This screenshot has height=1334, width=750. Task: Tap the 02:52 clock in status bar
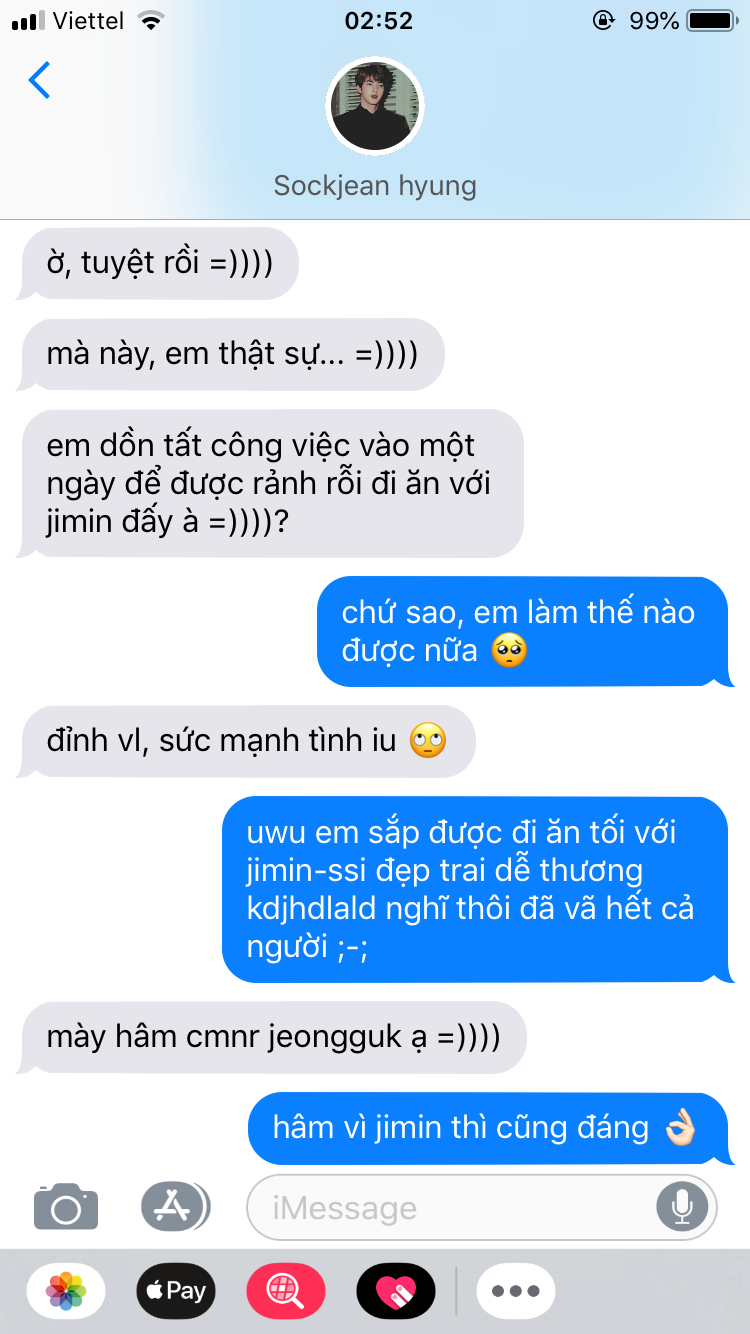coord(378,21)
